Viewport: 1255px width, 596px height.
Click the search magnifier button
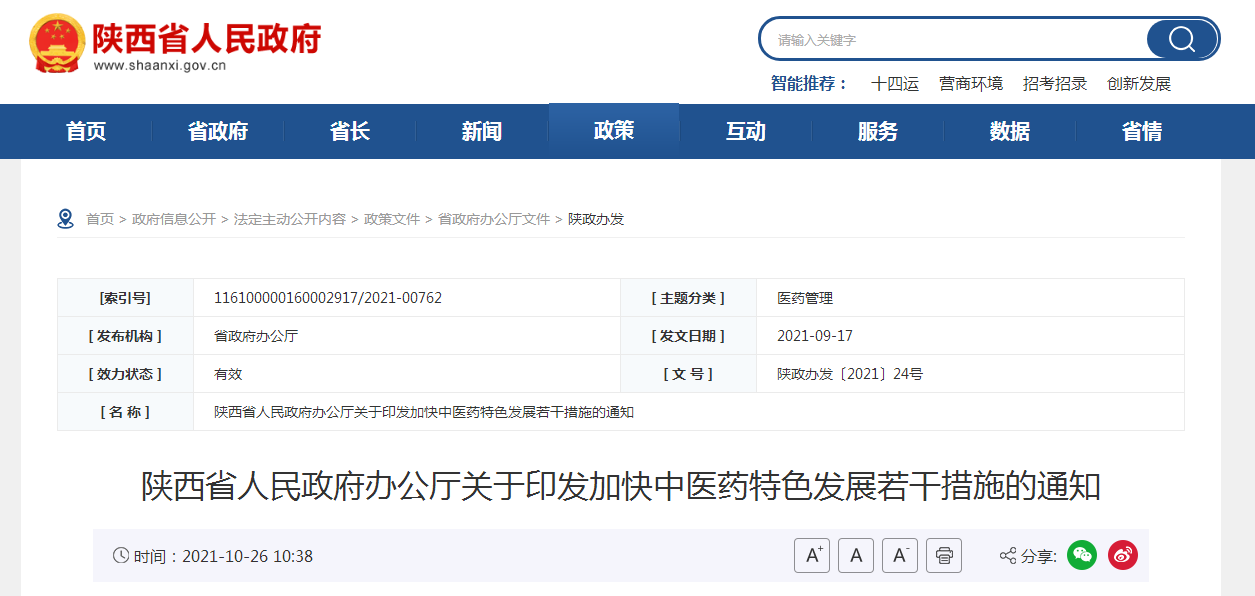pos(1182,40)
